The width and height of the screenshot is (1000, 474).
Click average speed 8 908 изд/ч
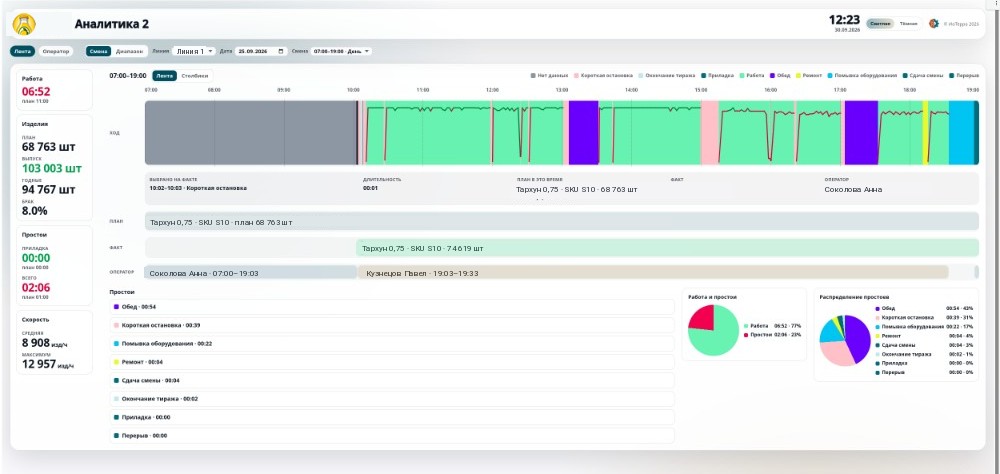pyautogui.click(x=45, y=343)
